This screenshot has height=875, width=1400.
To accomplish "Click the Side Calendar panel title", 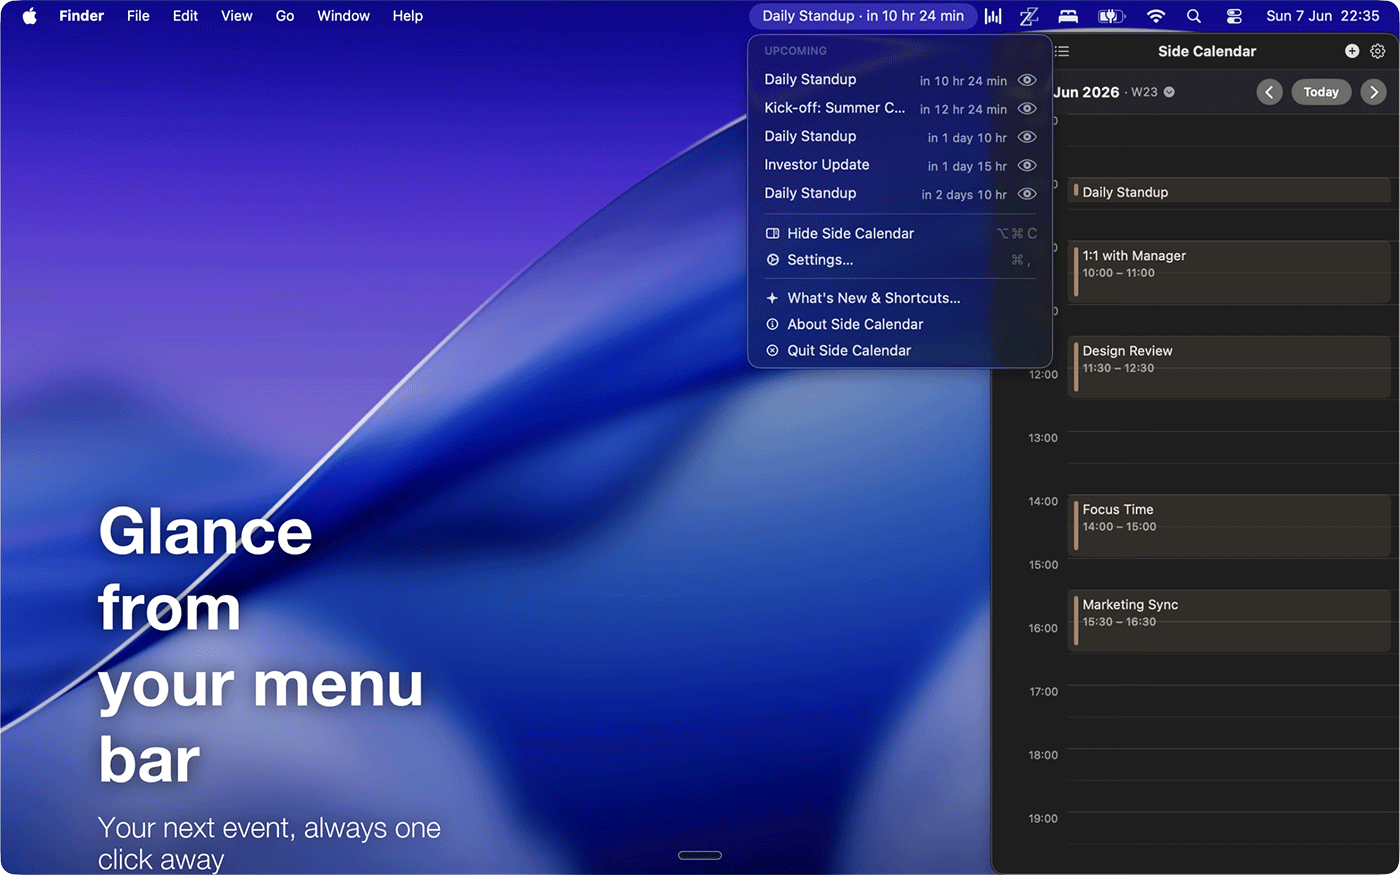I will pos(1207,51).
